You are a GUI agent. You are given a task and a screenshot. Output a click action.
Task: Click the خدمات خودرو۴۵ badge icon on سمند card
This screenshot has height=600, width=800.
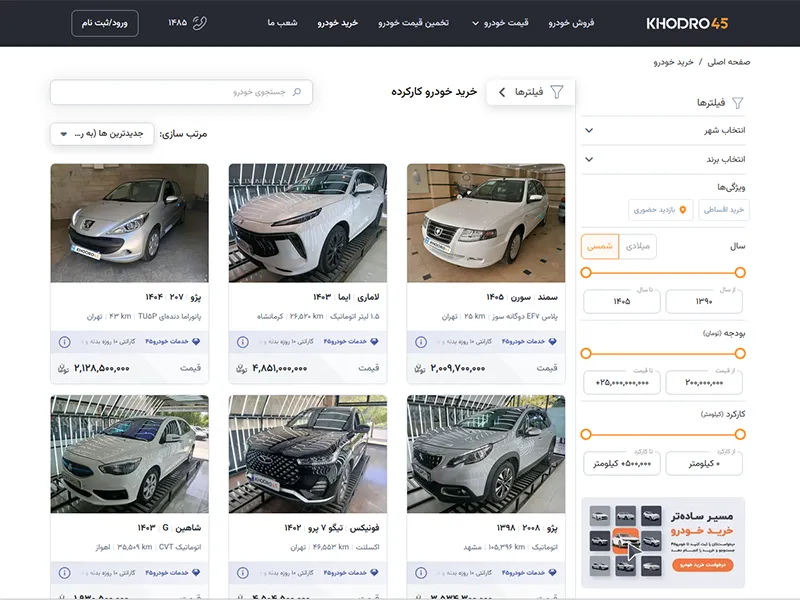(553, 341)
